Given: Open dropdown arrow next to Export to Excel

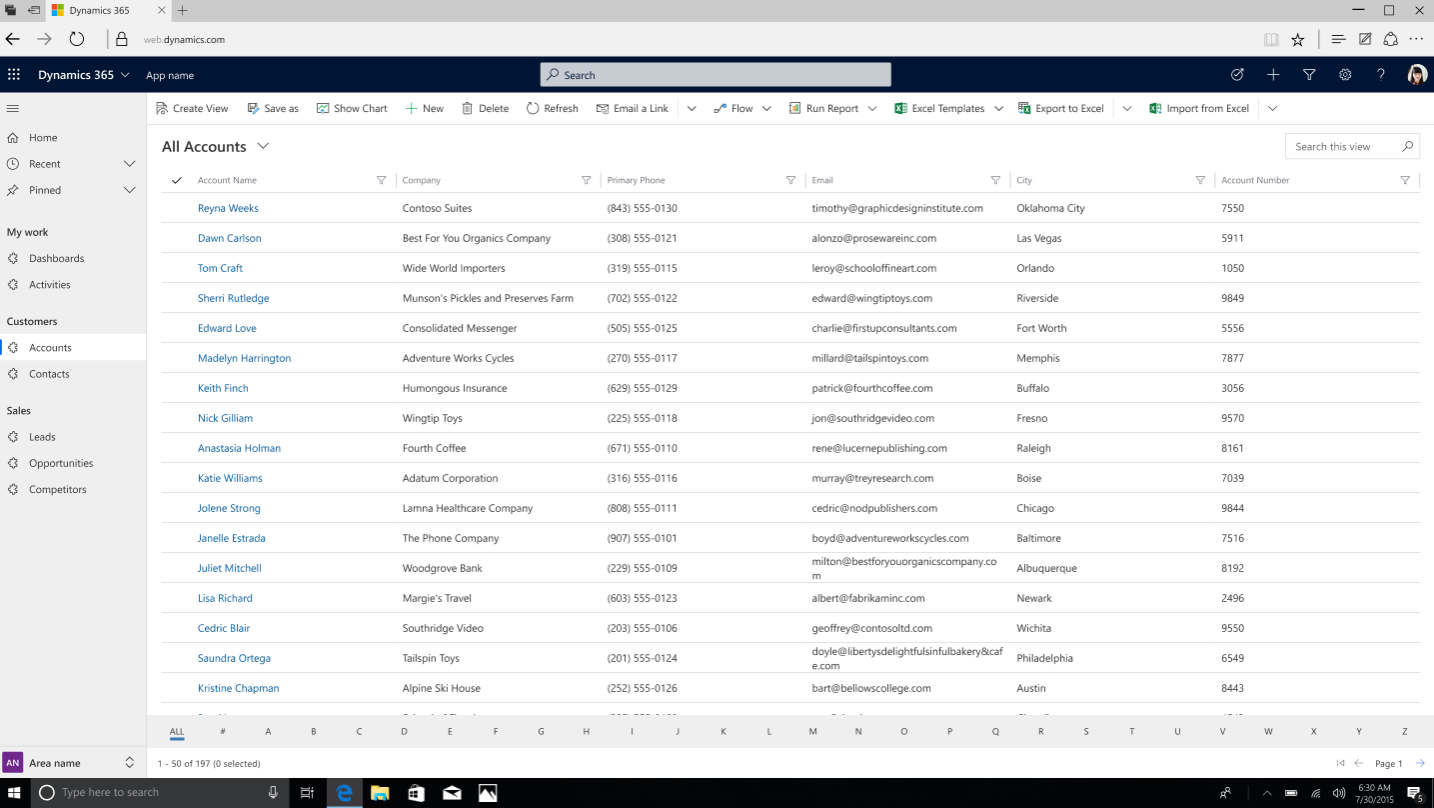Looking at the screenshot, I should point(1127,108).
